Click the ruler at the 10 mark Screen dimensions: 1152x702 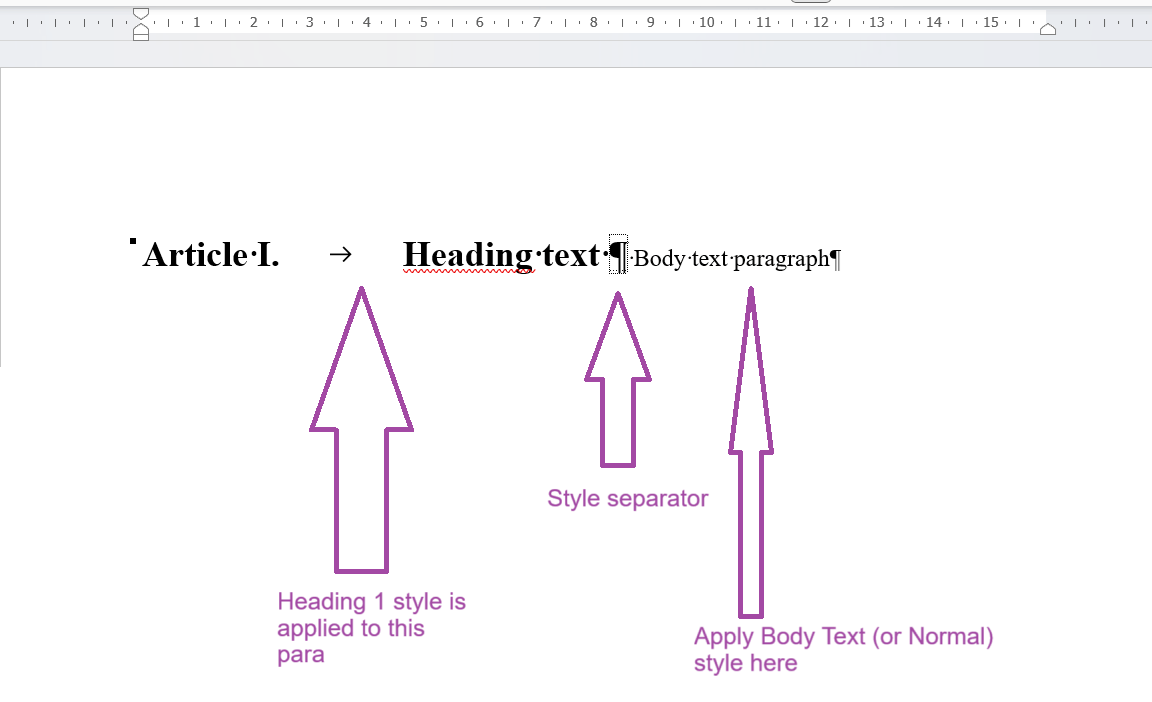707,22
